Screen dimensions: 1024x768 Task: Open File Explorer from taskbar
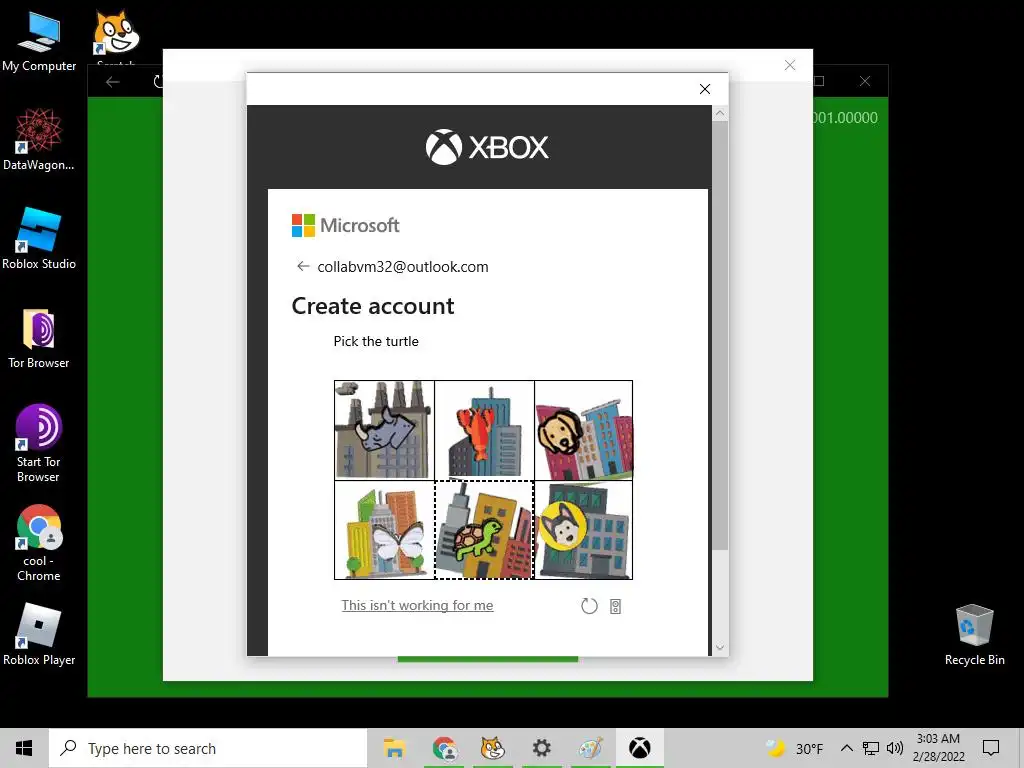[x=394, y=748]
